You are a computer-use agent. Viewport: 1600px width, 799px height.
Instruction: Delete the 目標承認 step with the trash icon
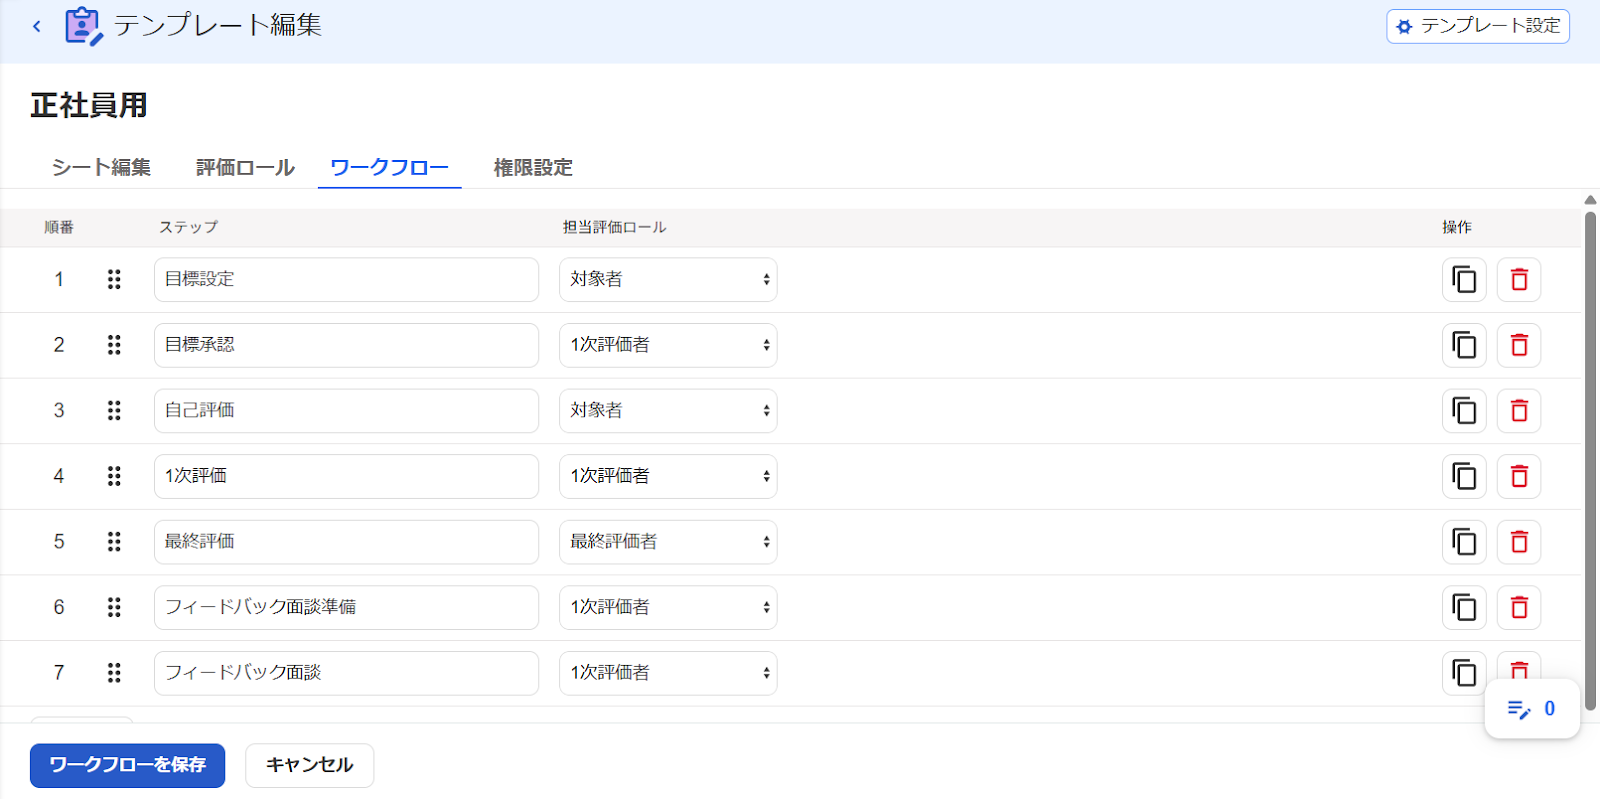click(1519, 345)
